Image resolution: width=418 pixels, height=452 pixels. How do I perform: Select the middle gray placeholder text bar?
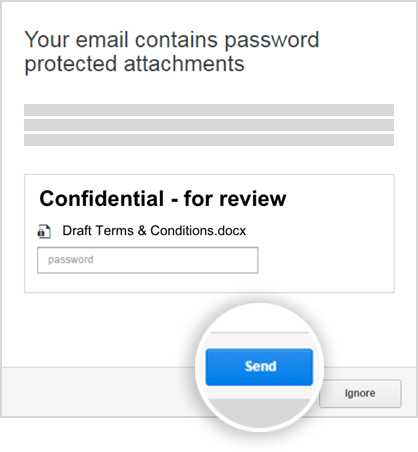coord(209,125)
